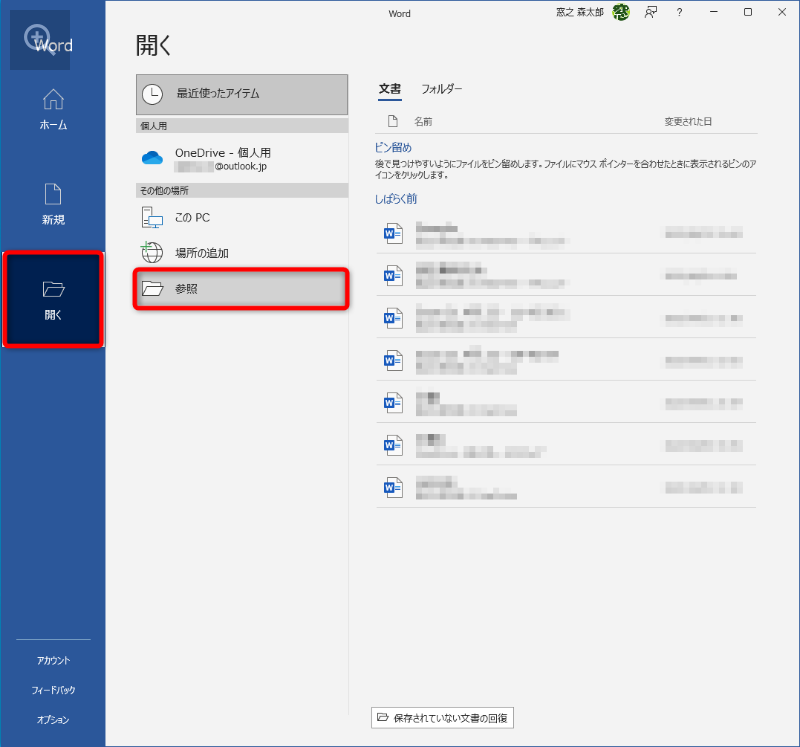The width and height of the screenshot is (800, 747).
Task: Click 参照 to browse files
Action: (241, 289)
